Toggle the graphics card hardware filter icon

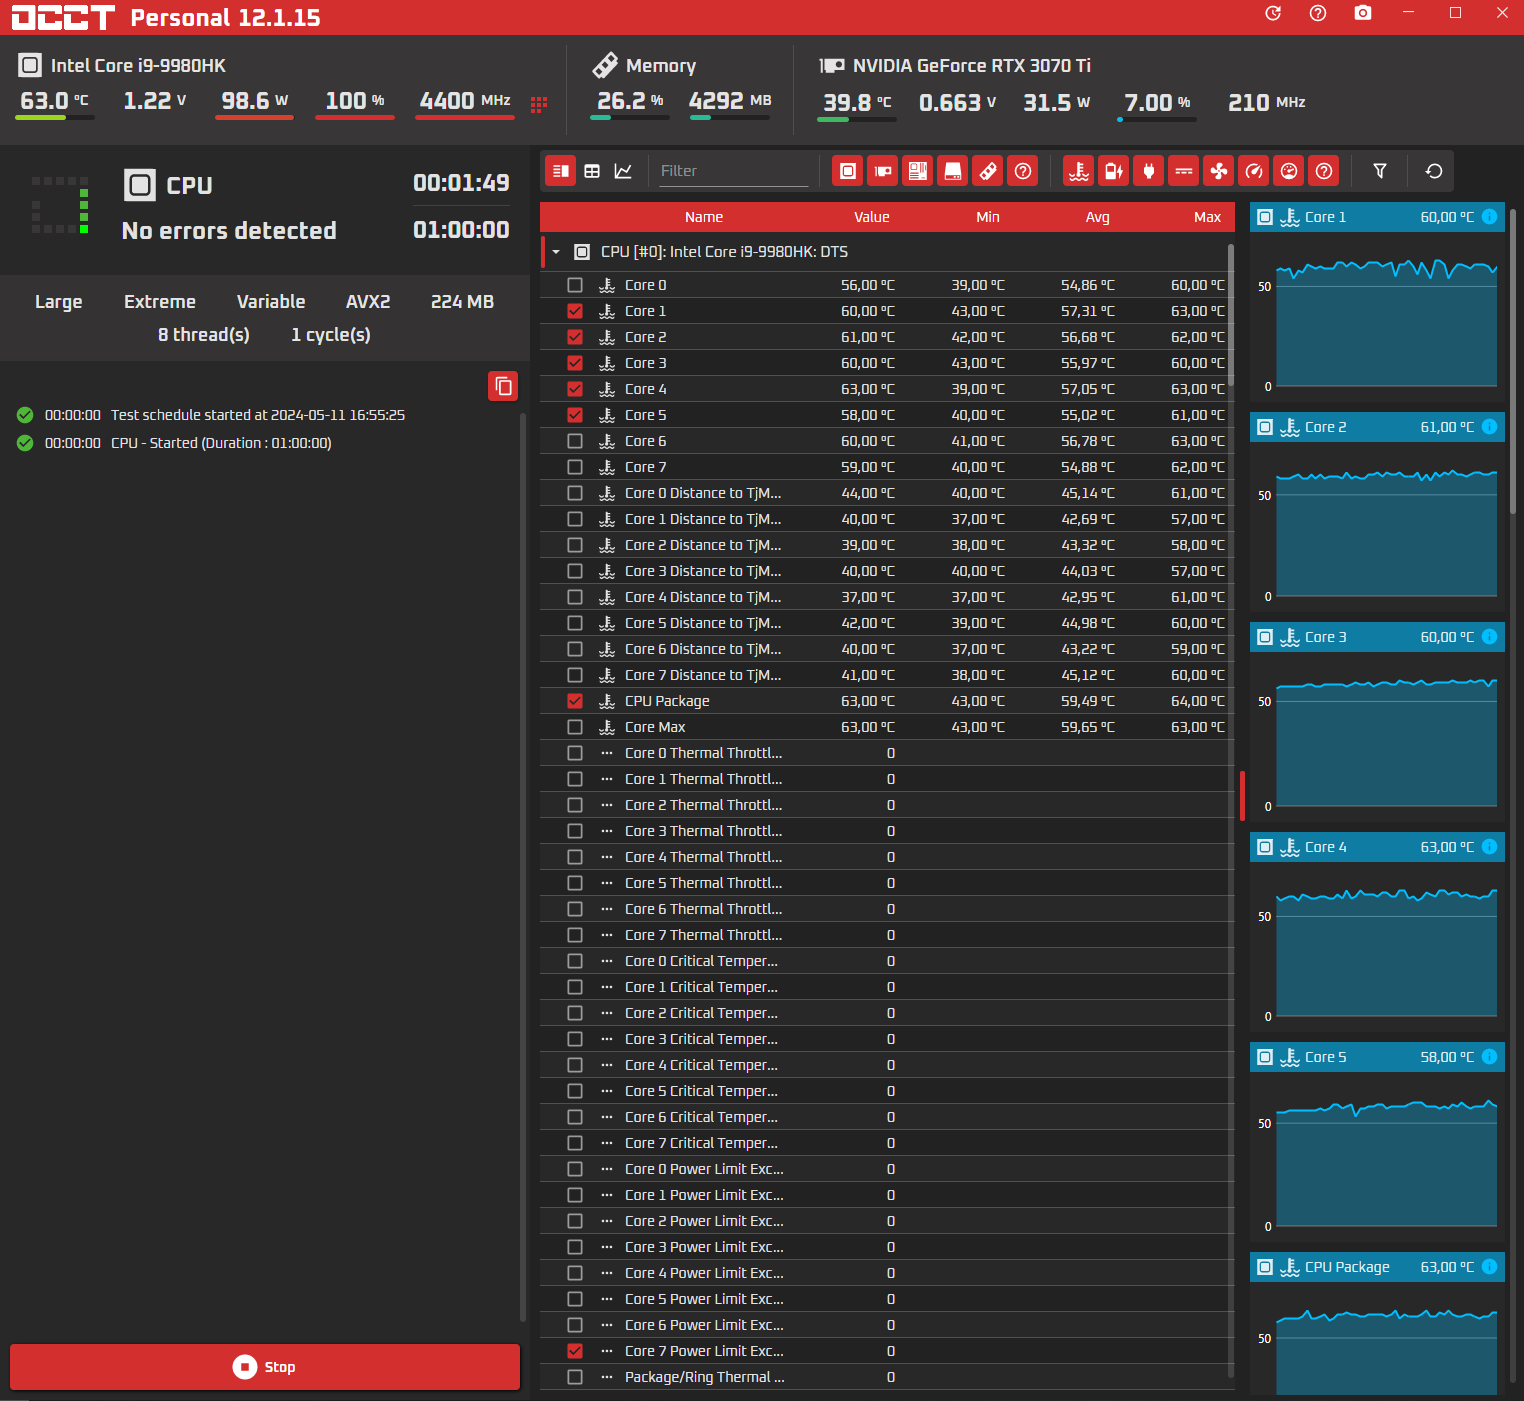(883, 171)
